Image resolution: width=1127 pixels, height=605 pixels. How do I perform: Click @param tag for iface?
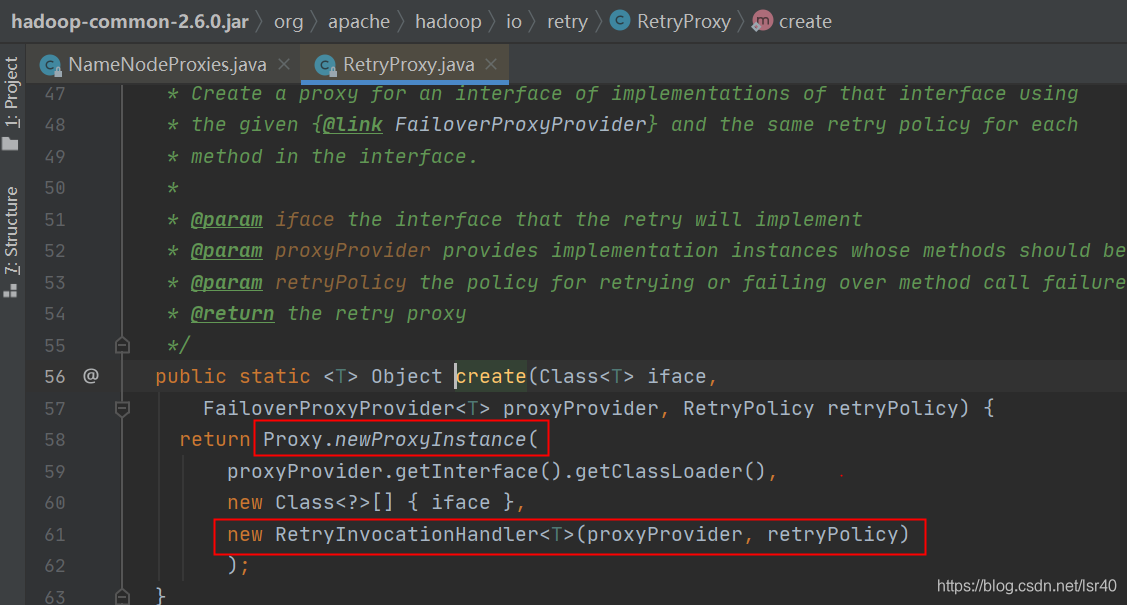pos(226,219)
